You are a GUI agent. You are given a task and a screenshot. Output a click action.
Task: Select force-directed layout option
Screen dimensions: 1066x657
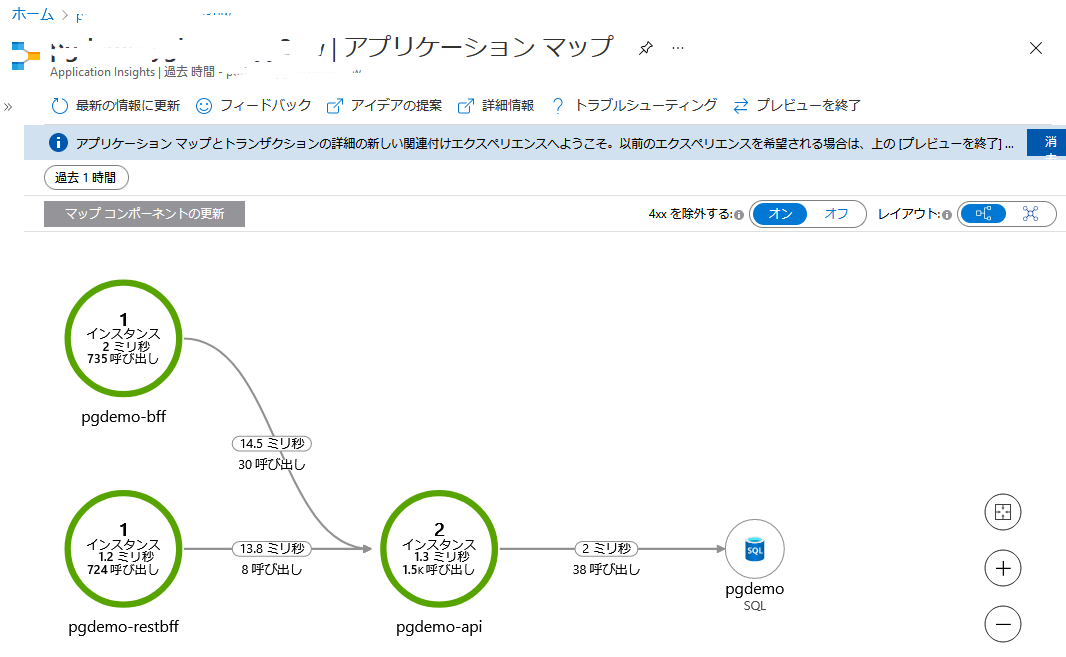(1031, 214)
